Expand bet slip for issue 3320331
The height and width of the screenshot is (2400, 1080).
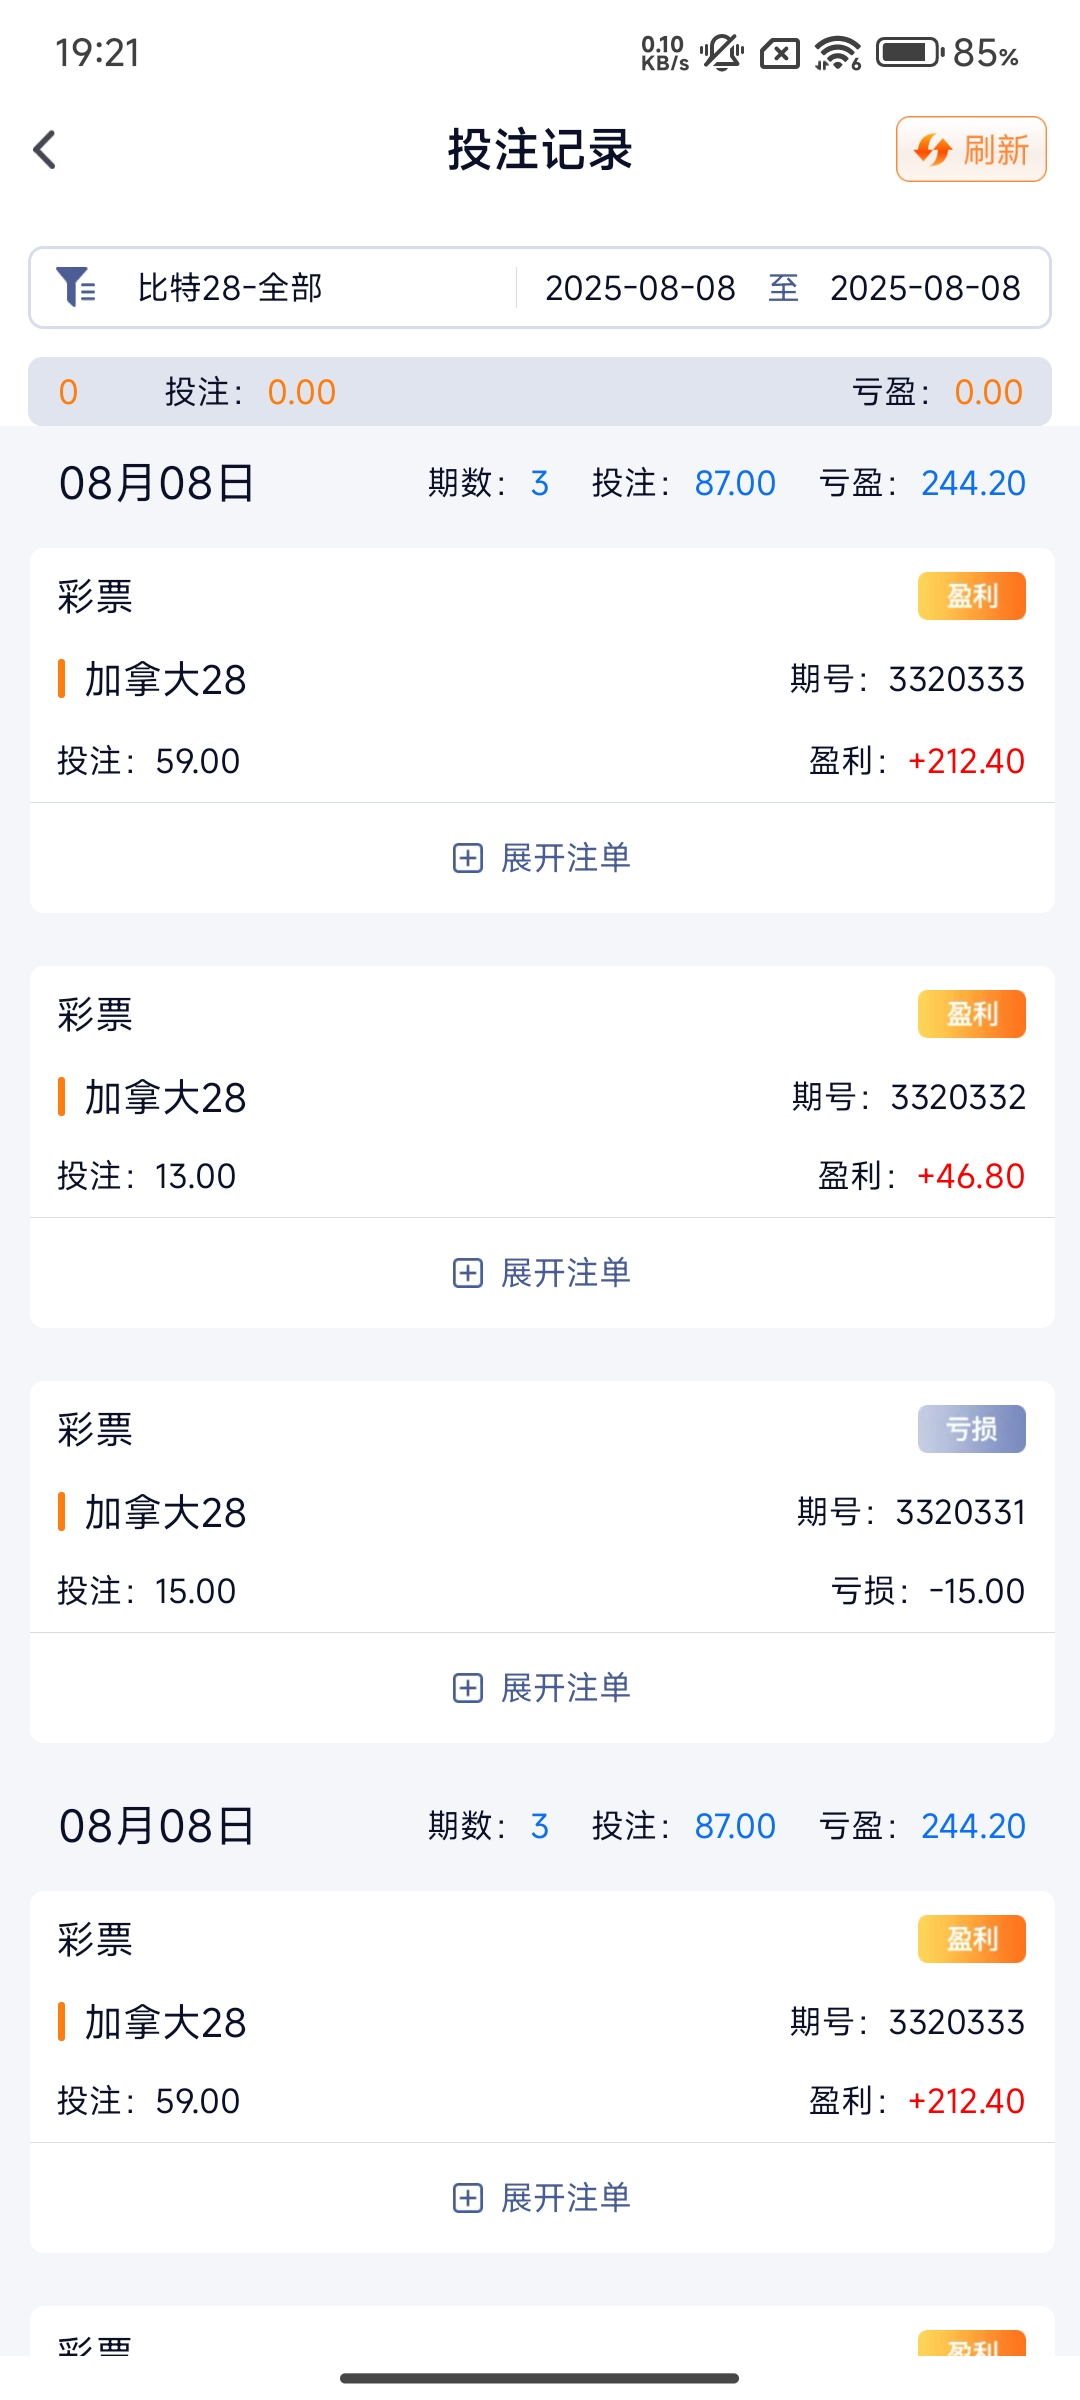(x=542, y=1688)
